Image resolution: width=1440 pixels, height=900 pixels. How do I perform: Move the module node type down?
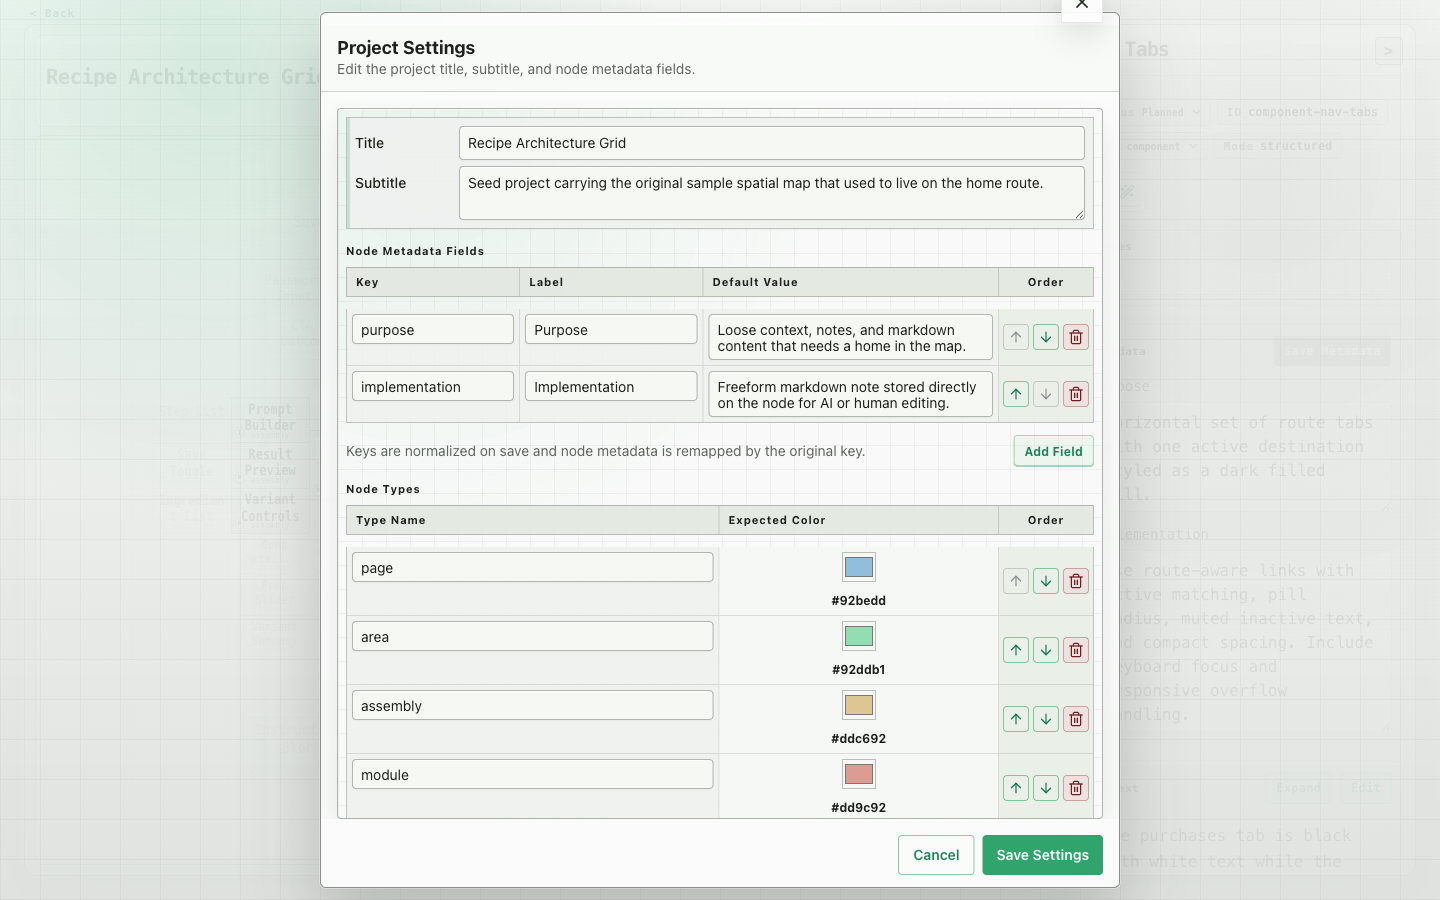(1046, 788)
